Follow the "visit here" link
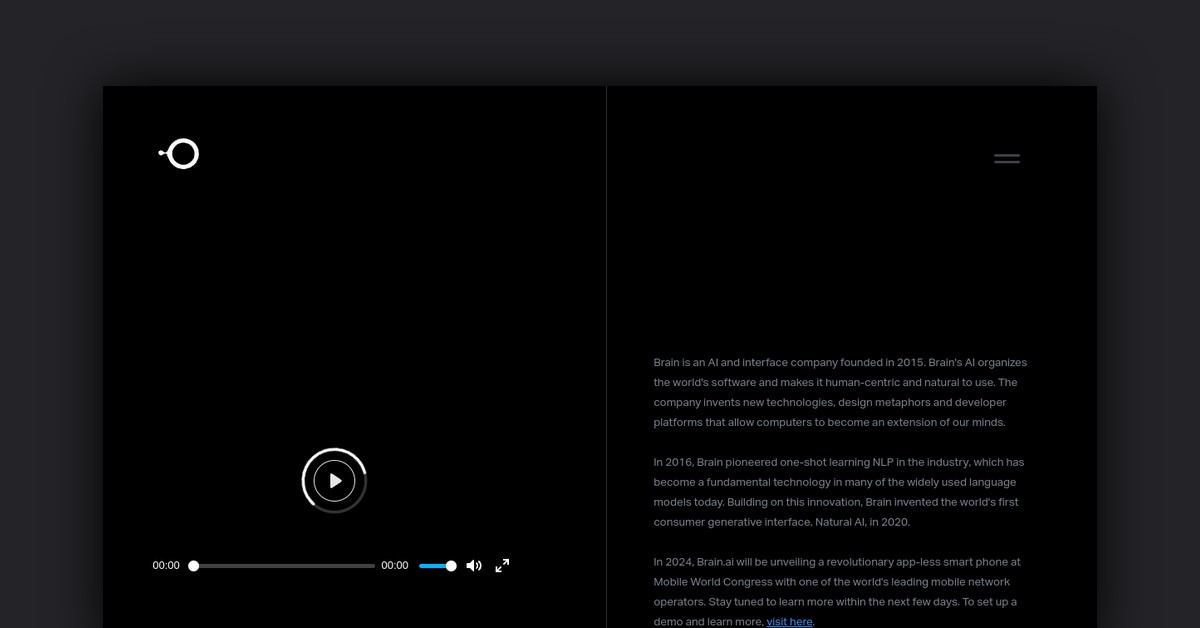Viewport: 1200px width, 628px height. (x=789, y=622)
